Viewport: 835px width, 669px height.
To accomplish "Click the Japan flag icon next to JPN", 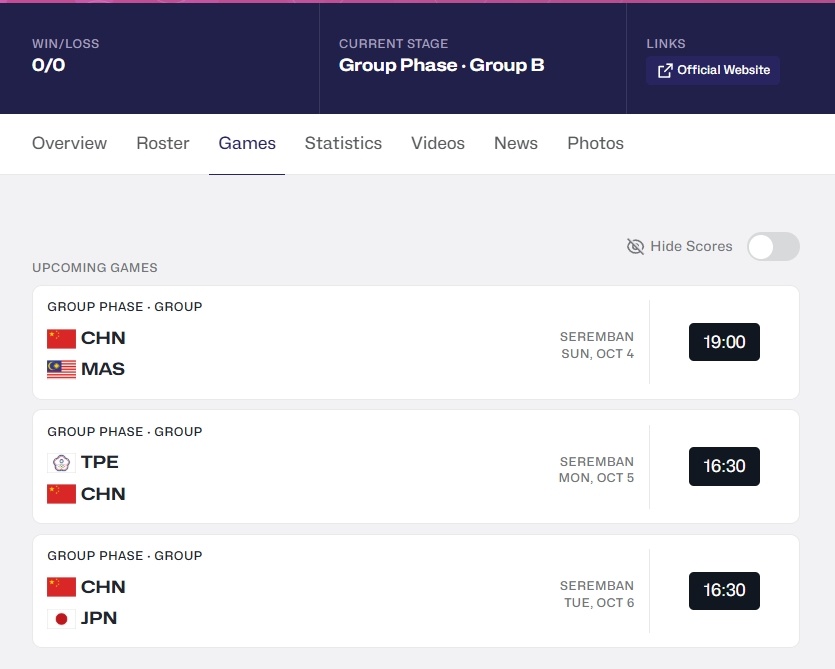I will click(x=61, y=619).
